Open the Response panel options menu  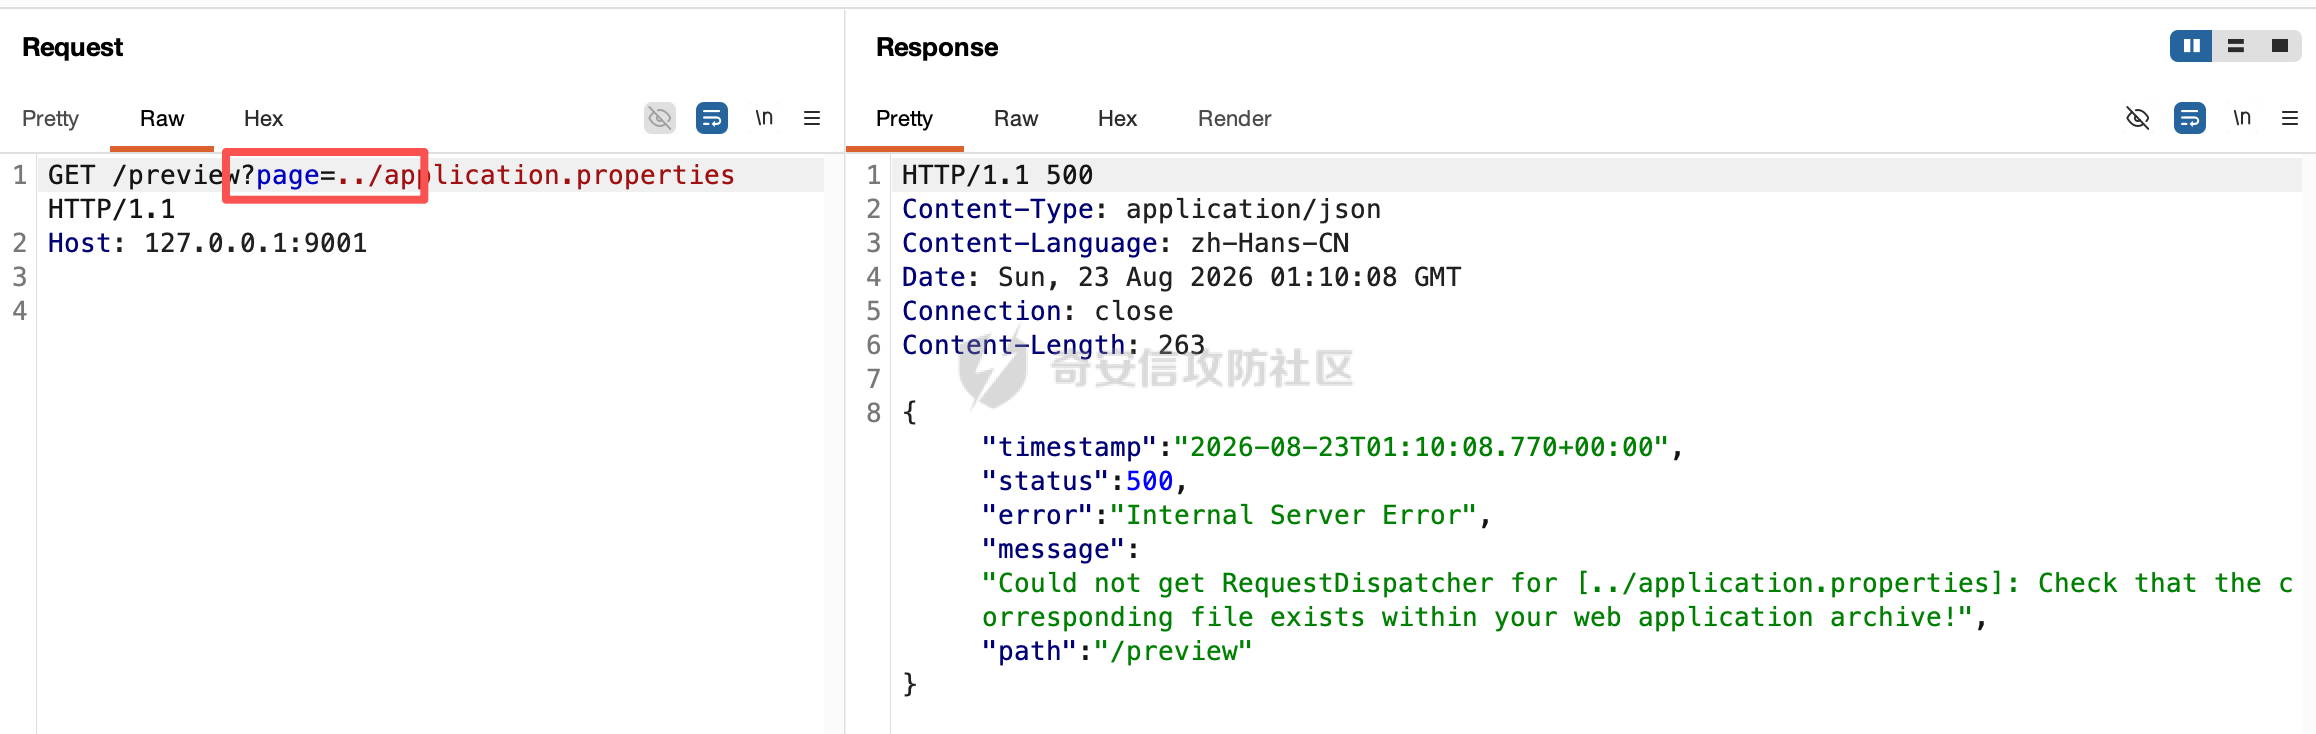[x=2290, y=118]
